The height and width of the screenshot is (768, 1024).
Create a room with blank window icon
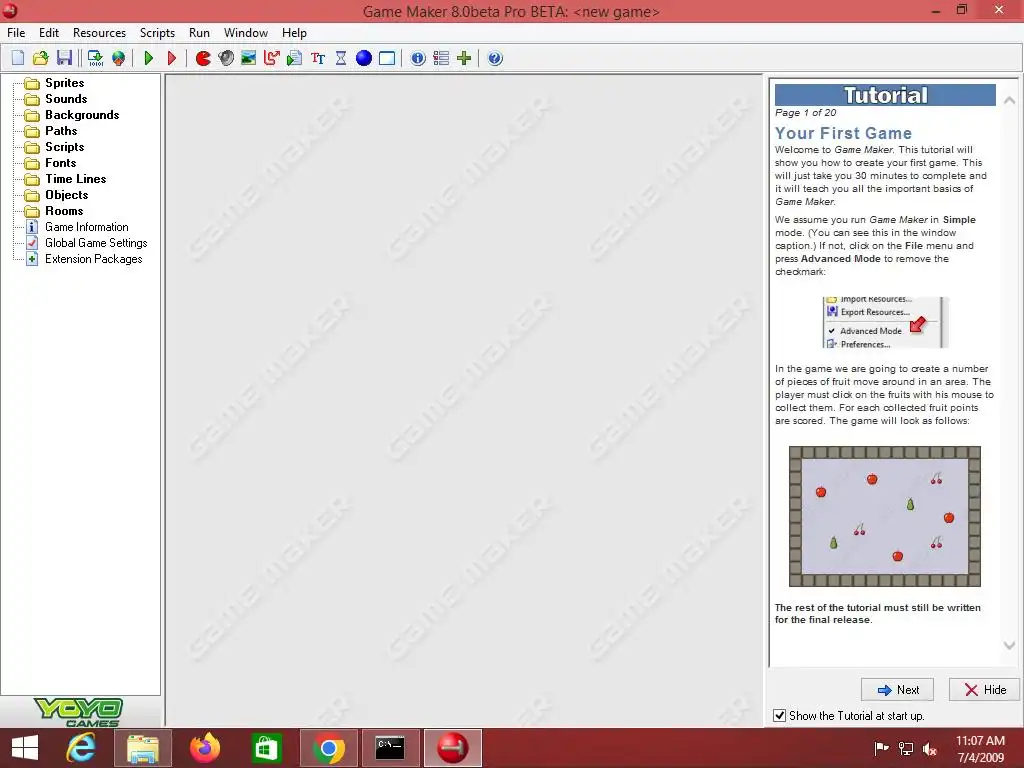coord(387,58)
